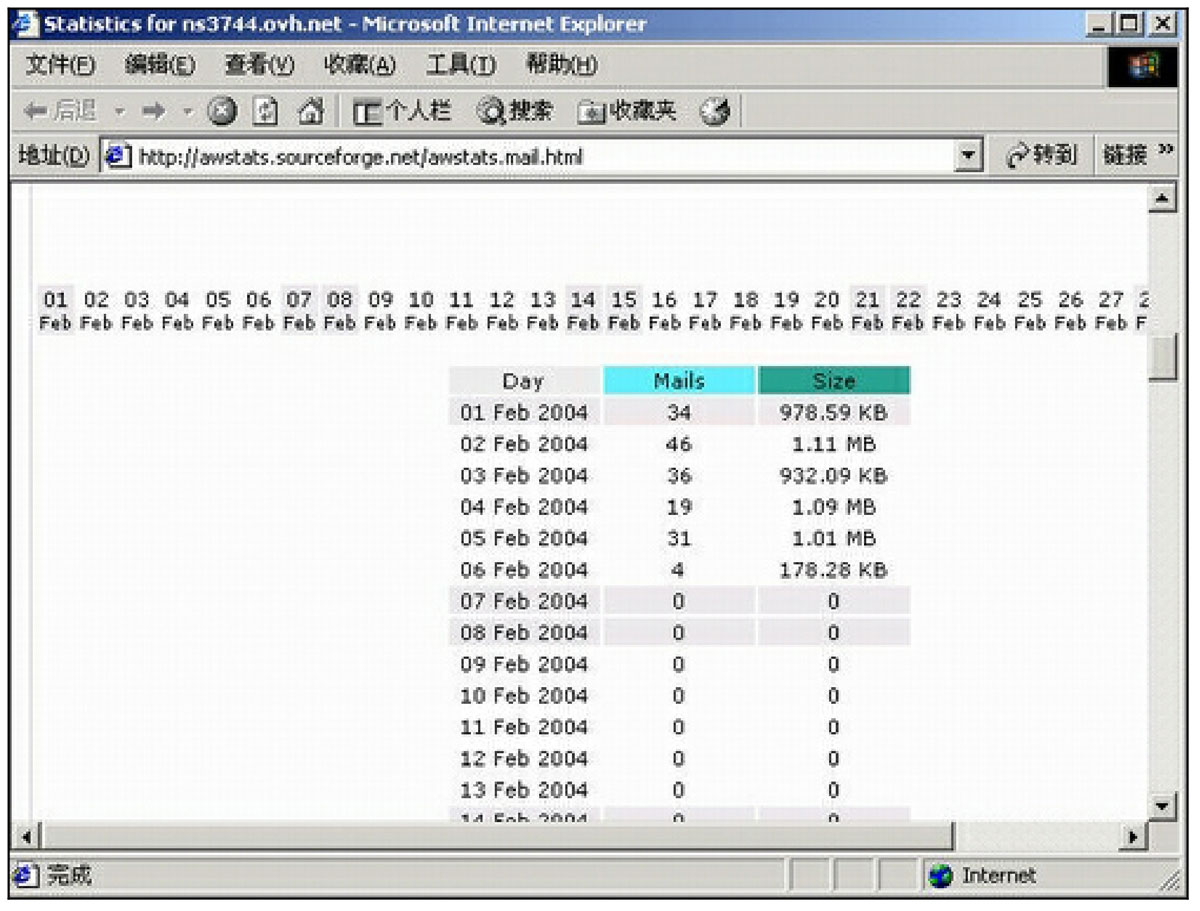Go back with the Back arrow button
Image resolution: width=1200 pixels, height=911 pixels.
[x=60, y=111]
